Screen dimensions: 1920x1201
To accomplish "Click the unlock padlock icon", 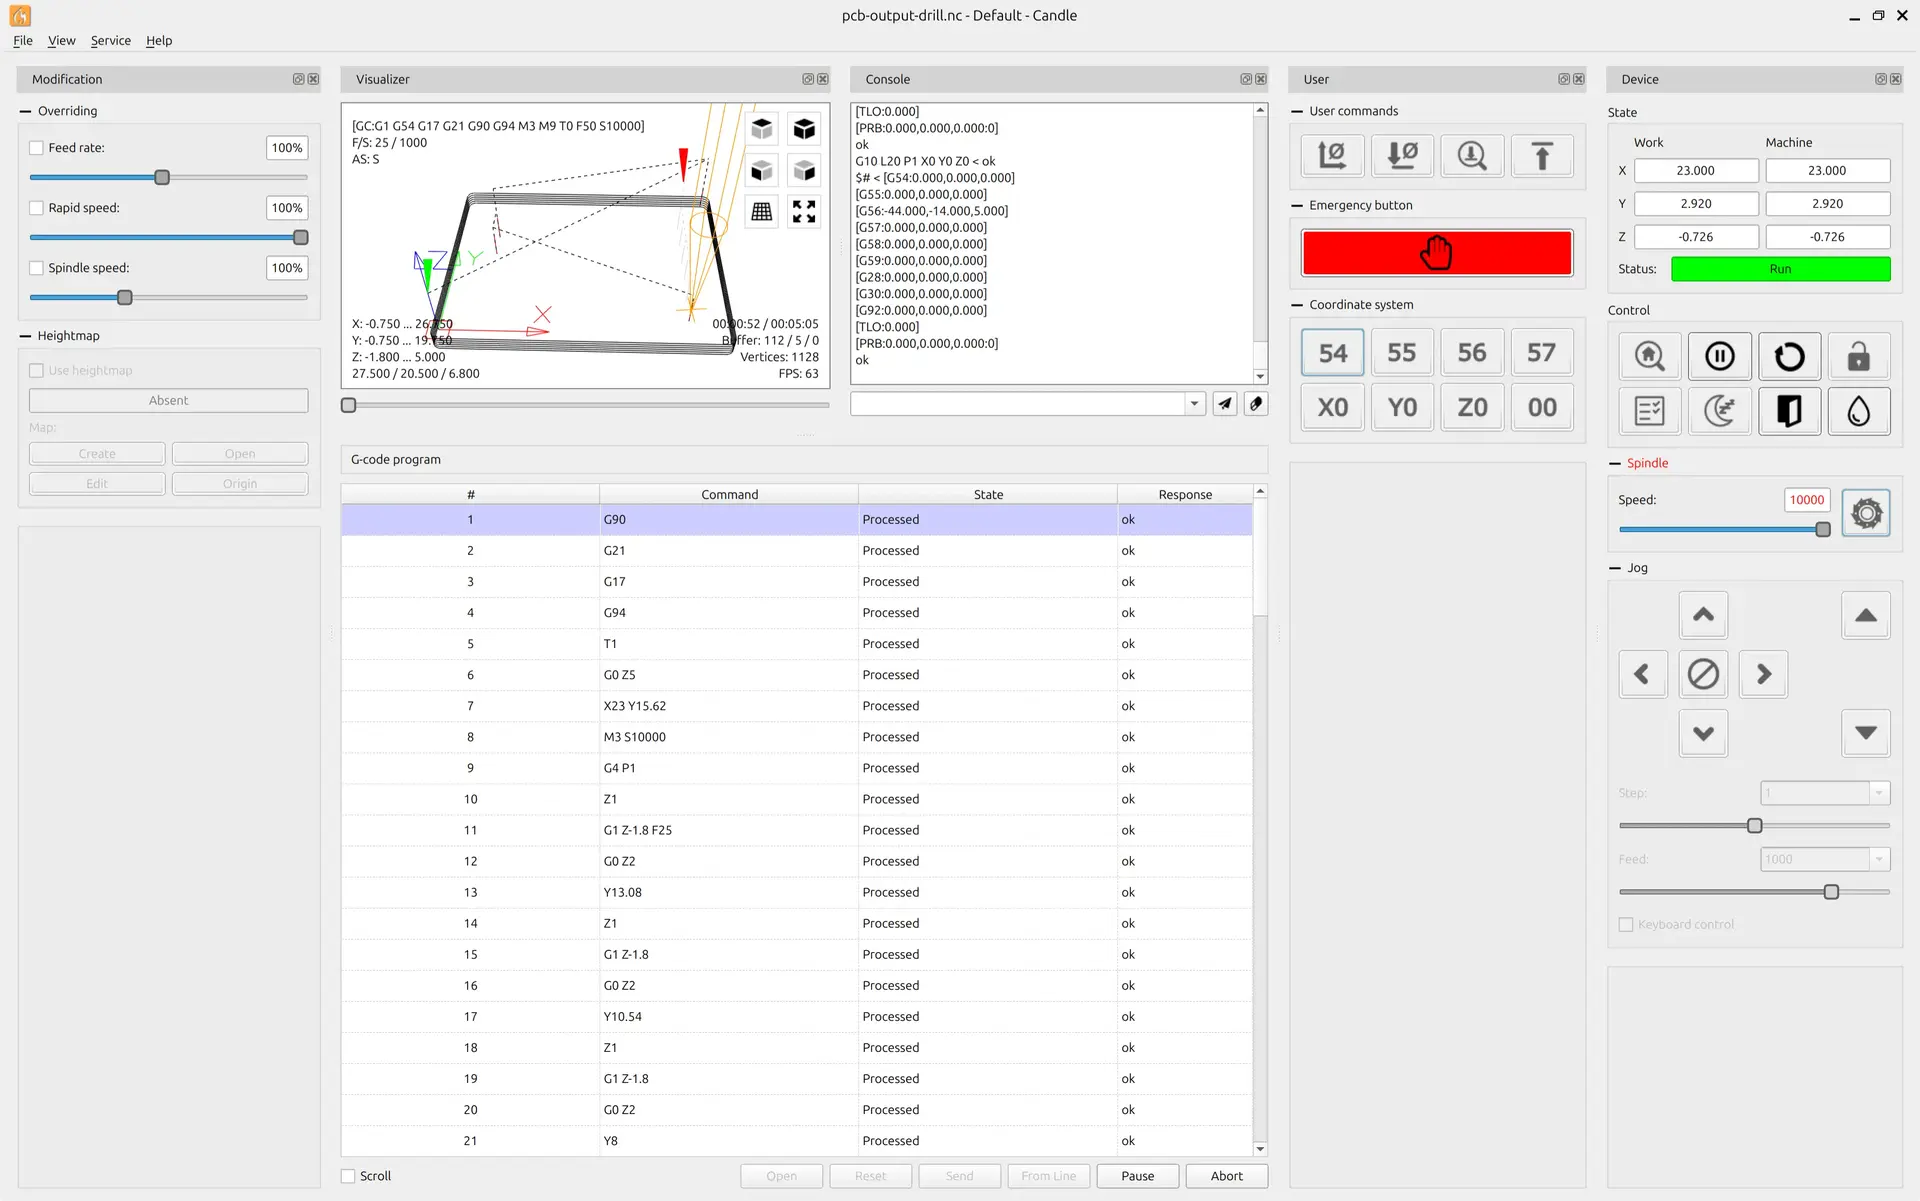I will [x=1858, y=356].
